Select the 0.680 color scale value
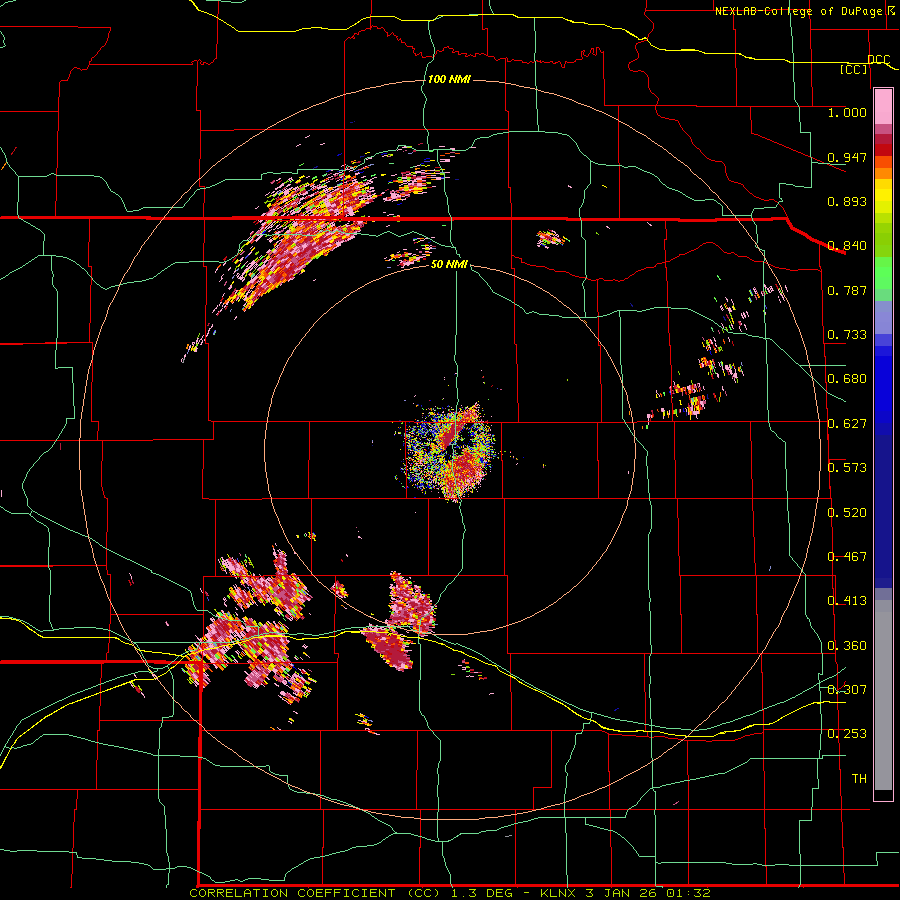This screenshot has height=900, width=900. click(847, 379)
